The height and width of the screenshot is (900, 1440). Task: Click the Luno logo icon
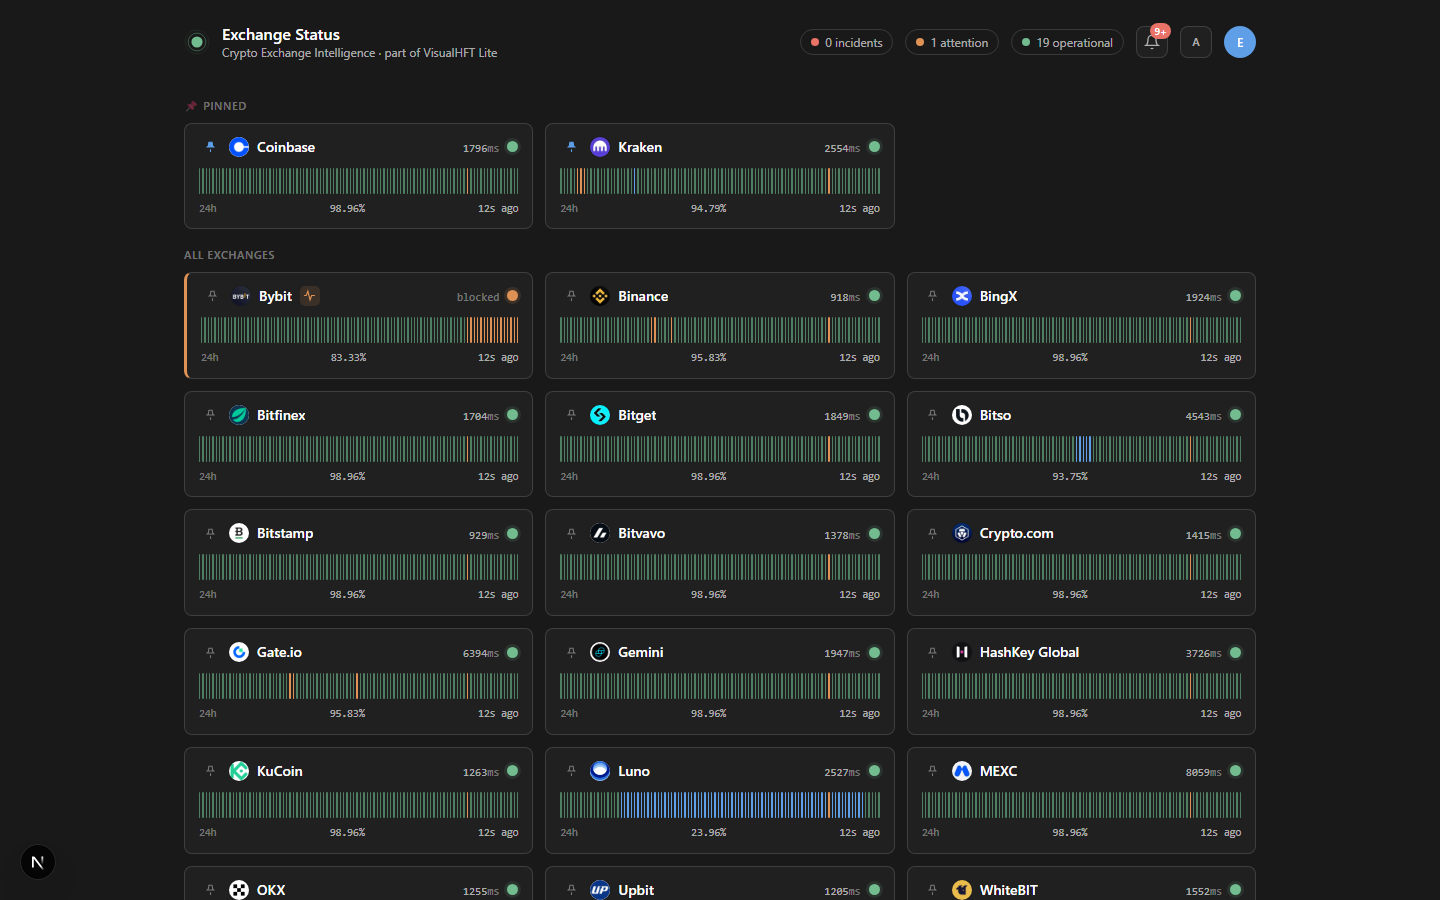tap(600, 771)
